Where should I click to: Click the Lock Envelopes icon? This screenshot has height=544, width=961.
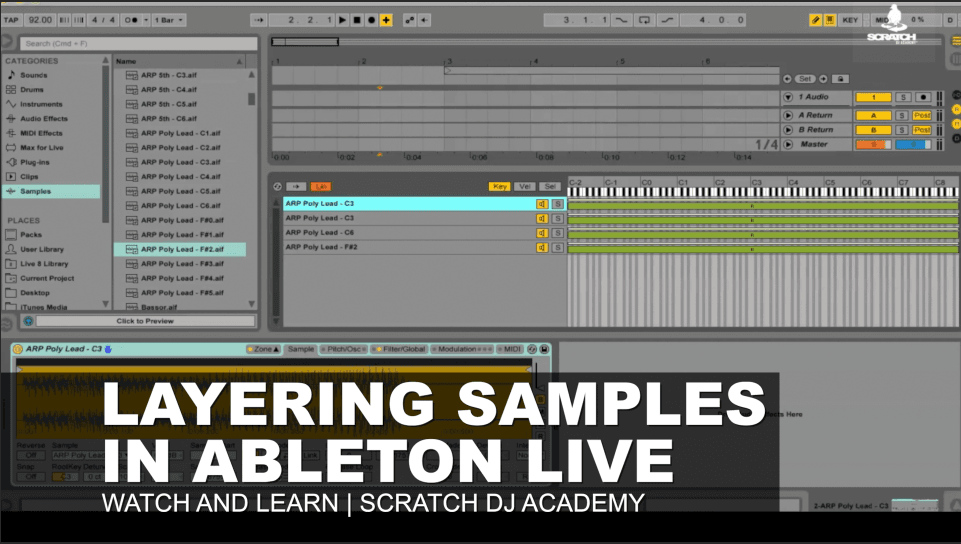(x=841, y=79)
